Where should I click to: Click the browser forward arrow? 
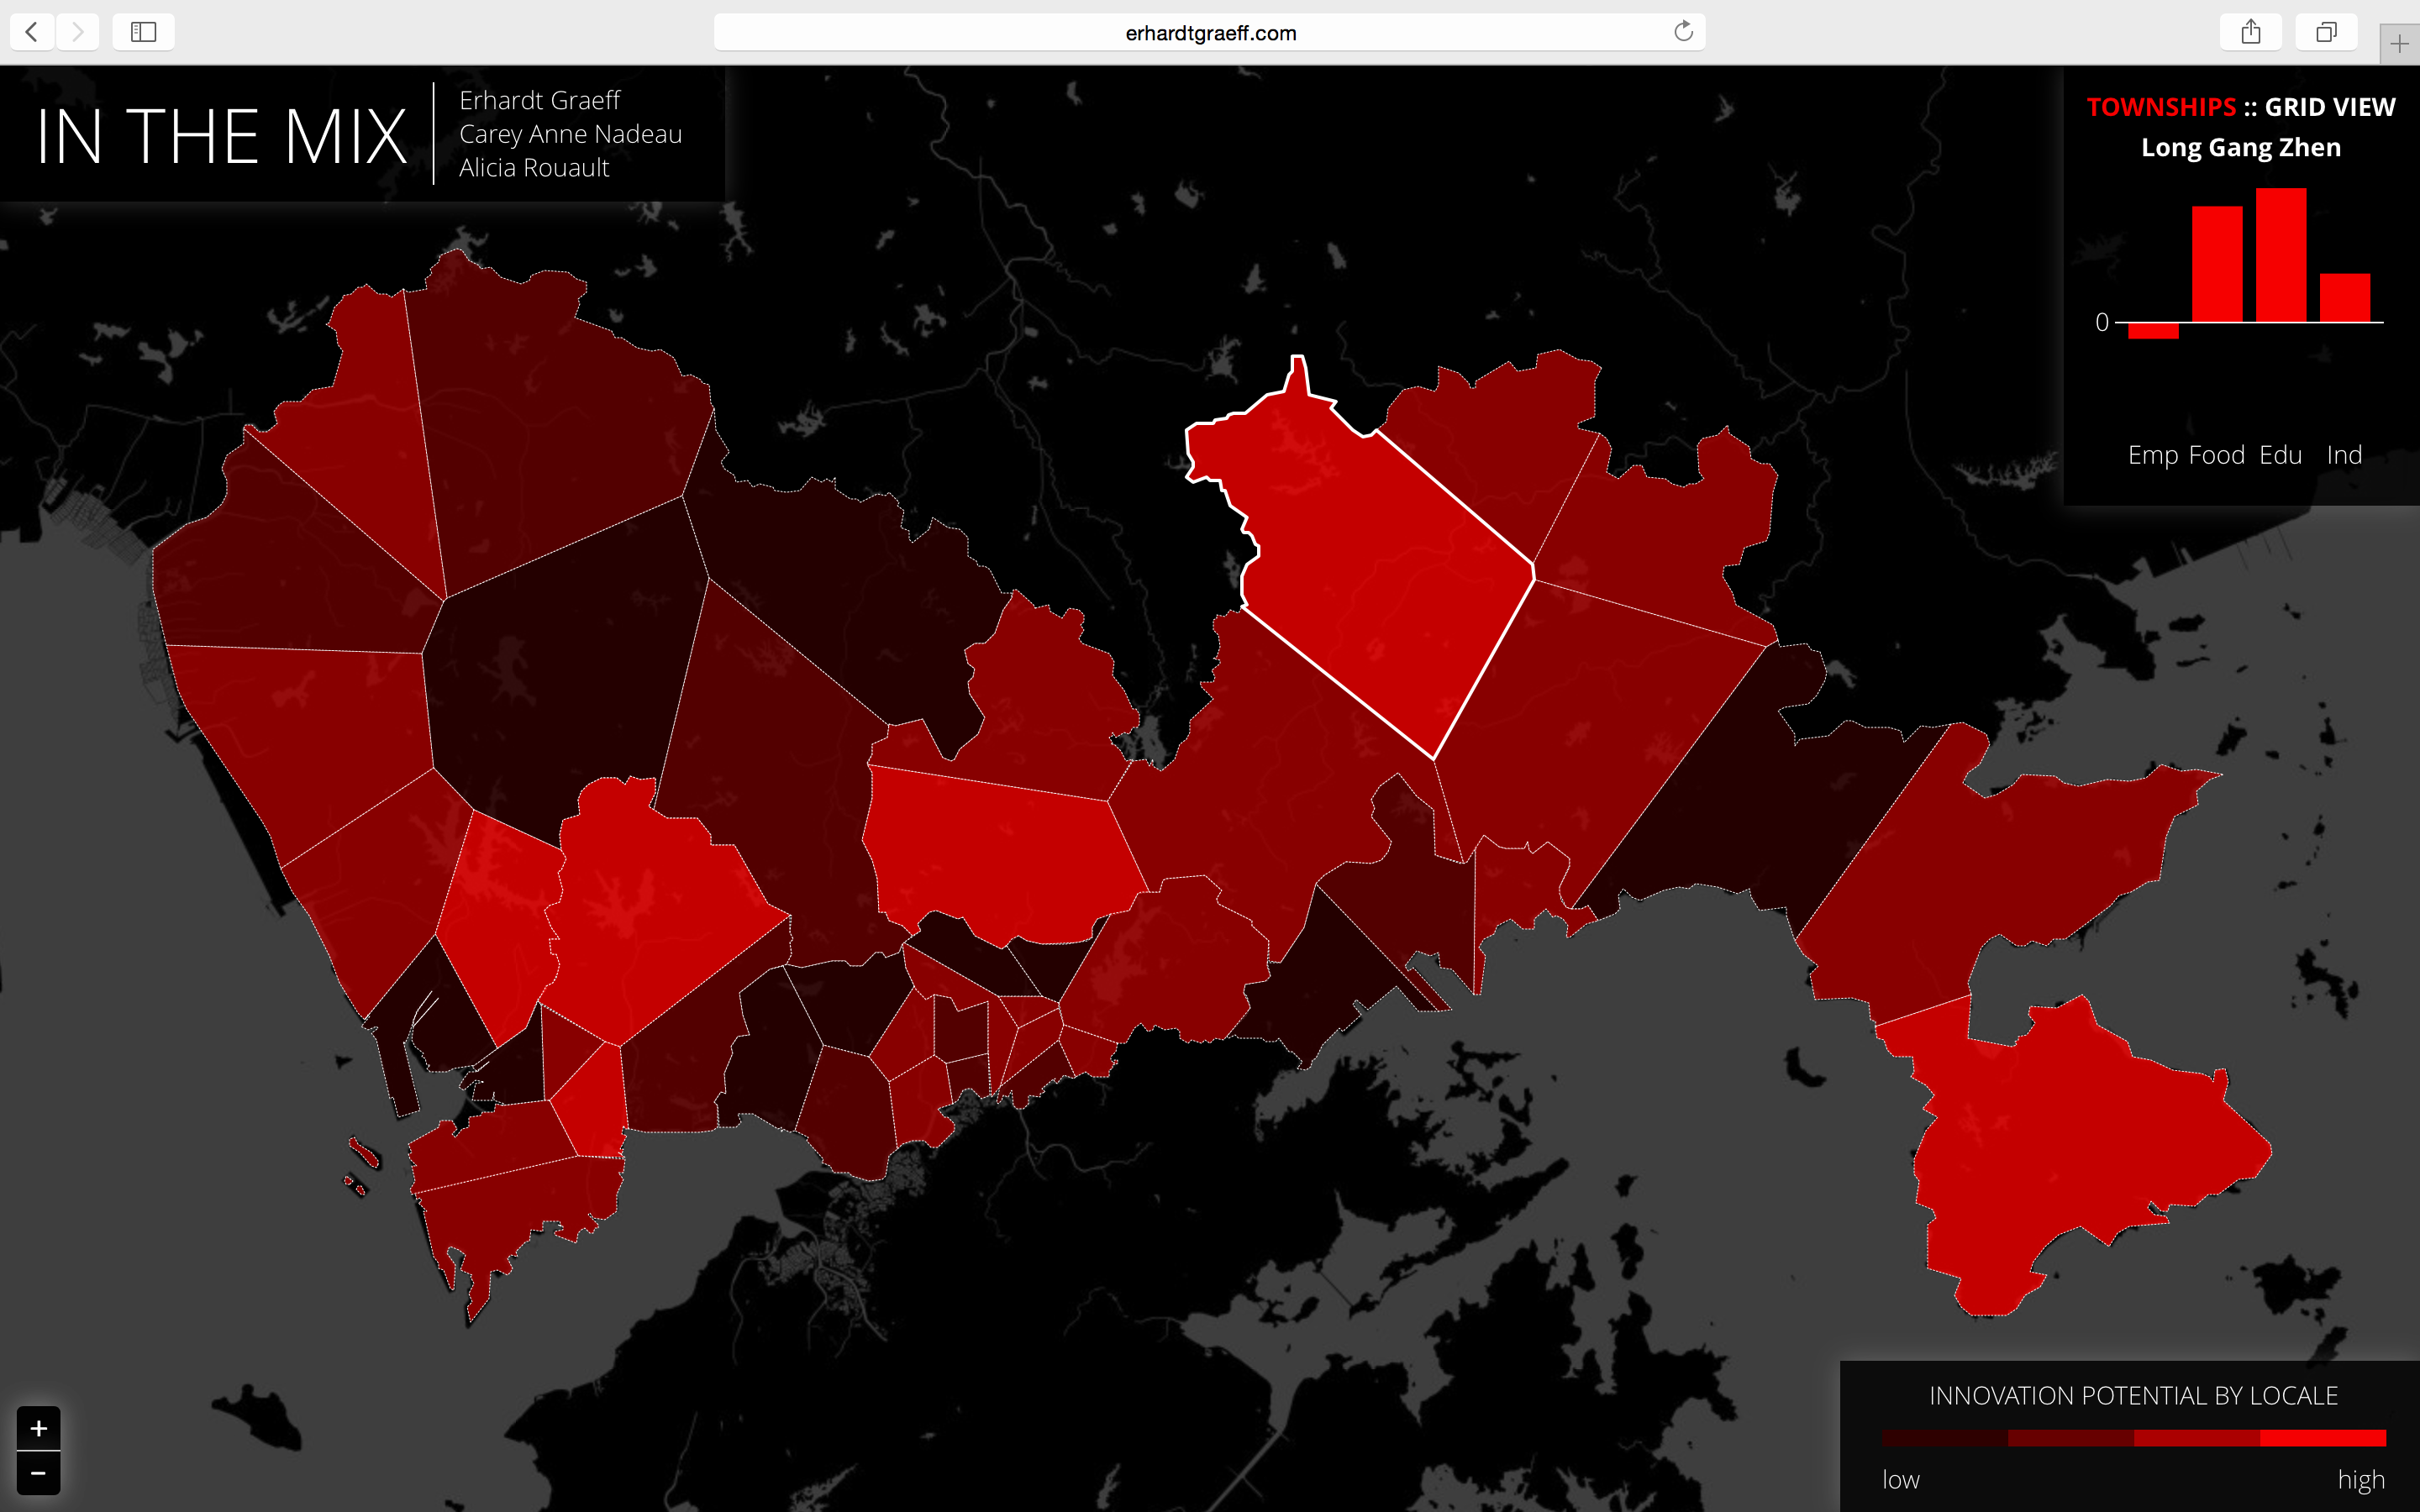click(77, 32)
